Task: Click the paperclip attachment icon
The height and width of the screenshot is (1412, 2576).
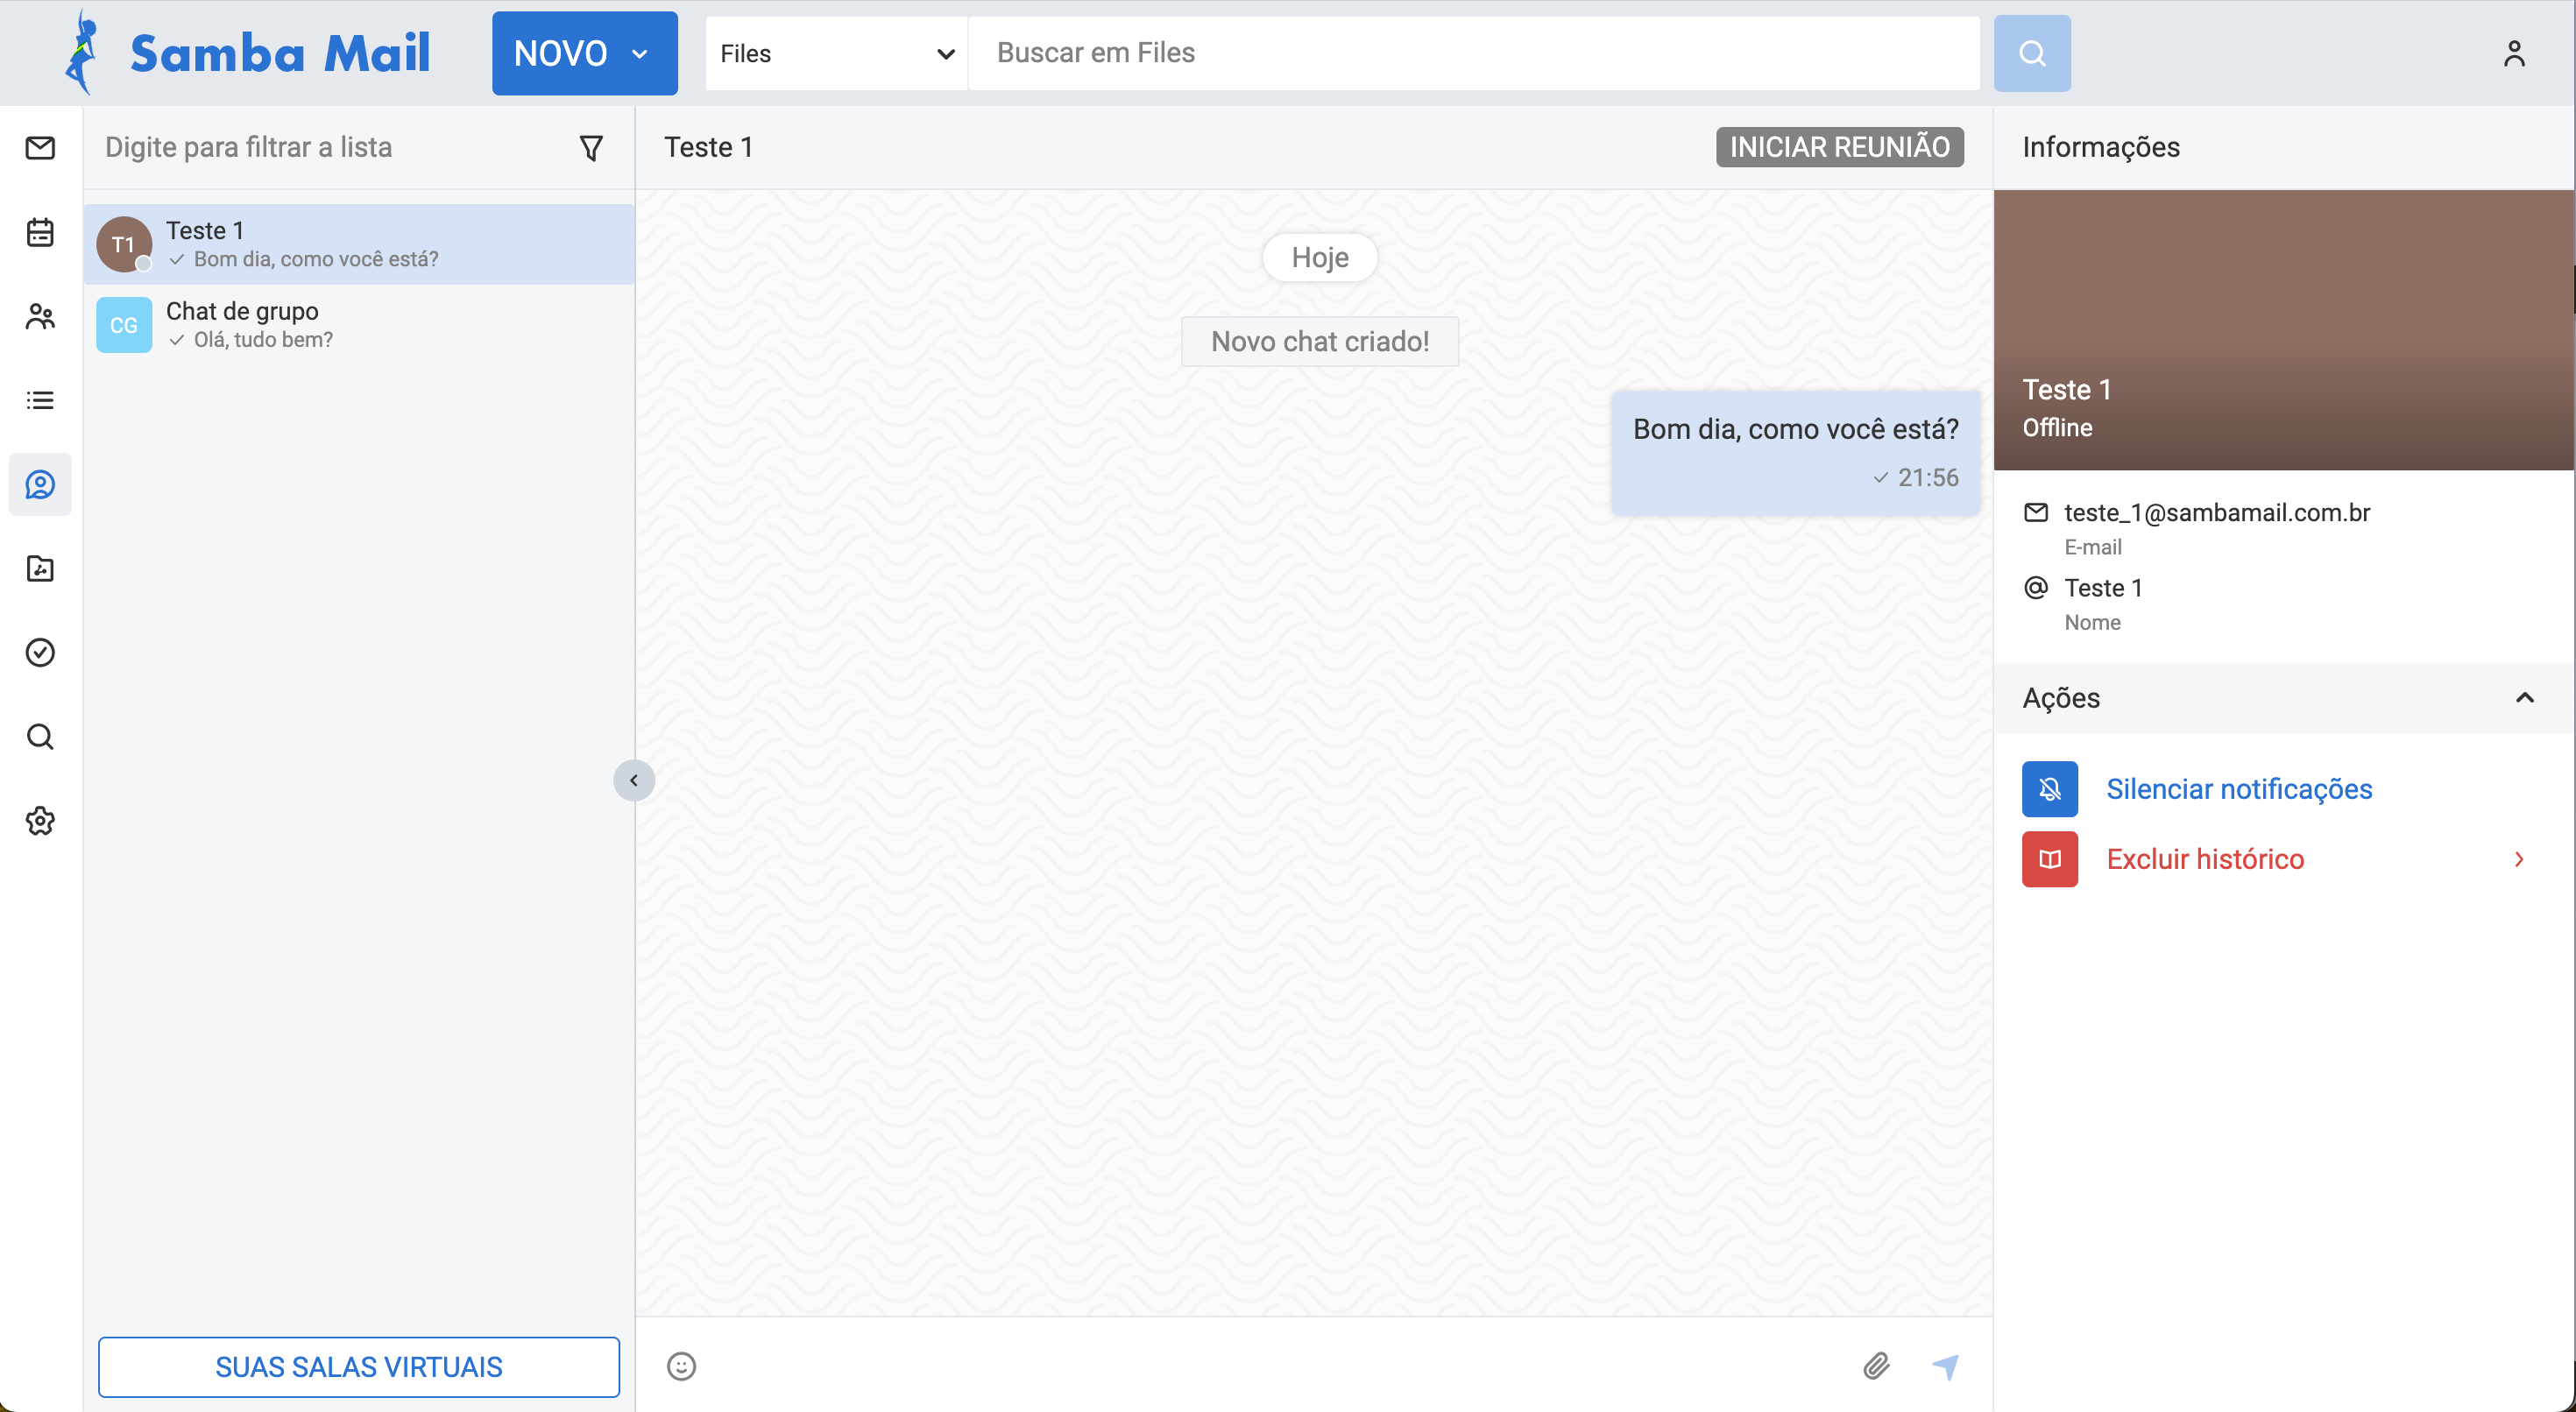Action: pos(1876,1366)
